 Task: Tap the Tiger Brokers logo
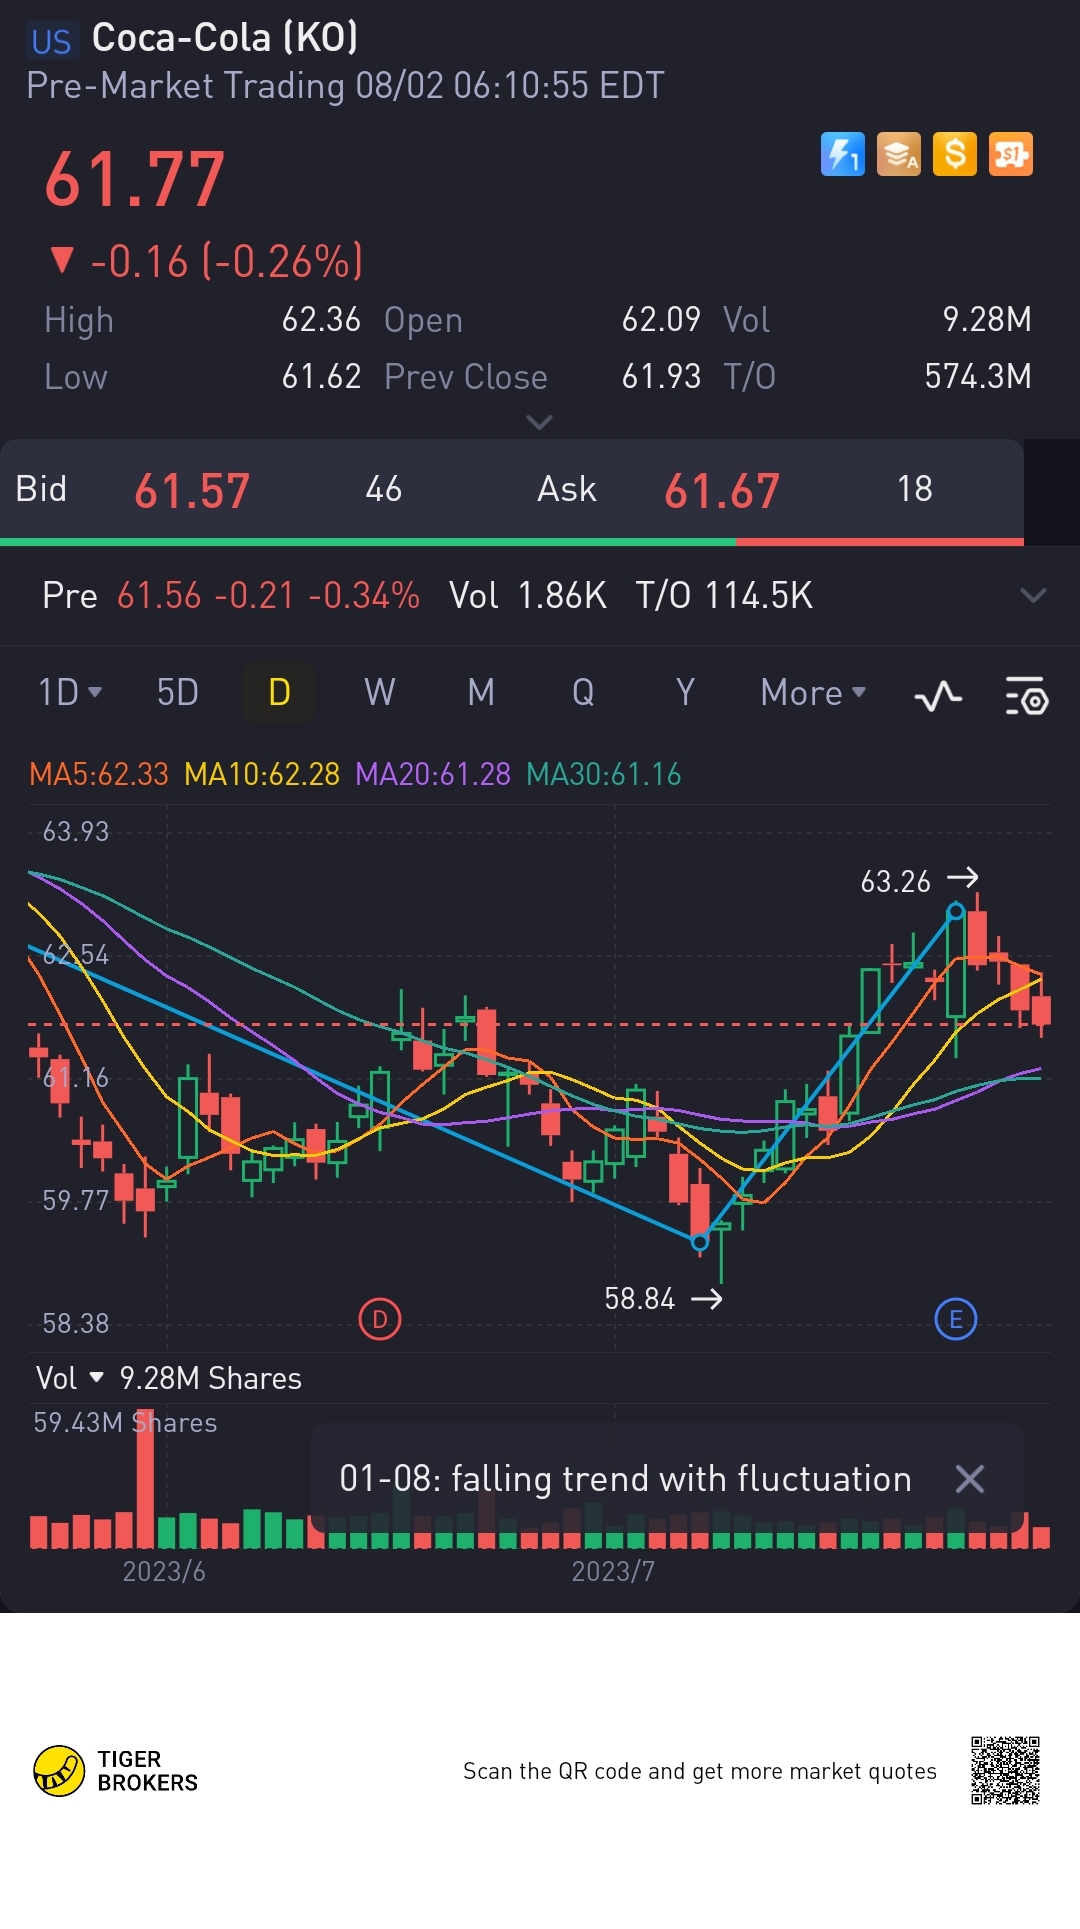coord(116,1771)
